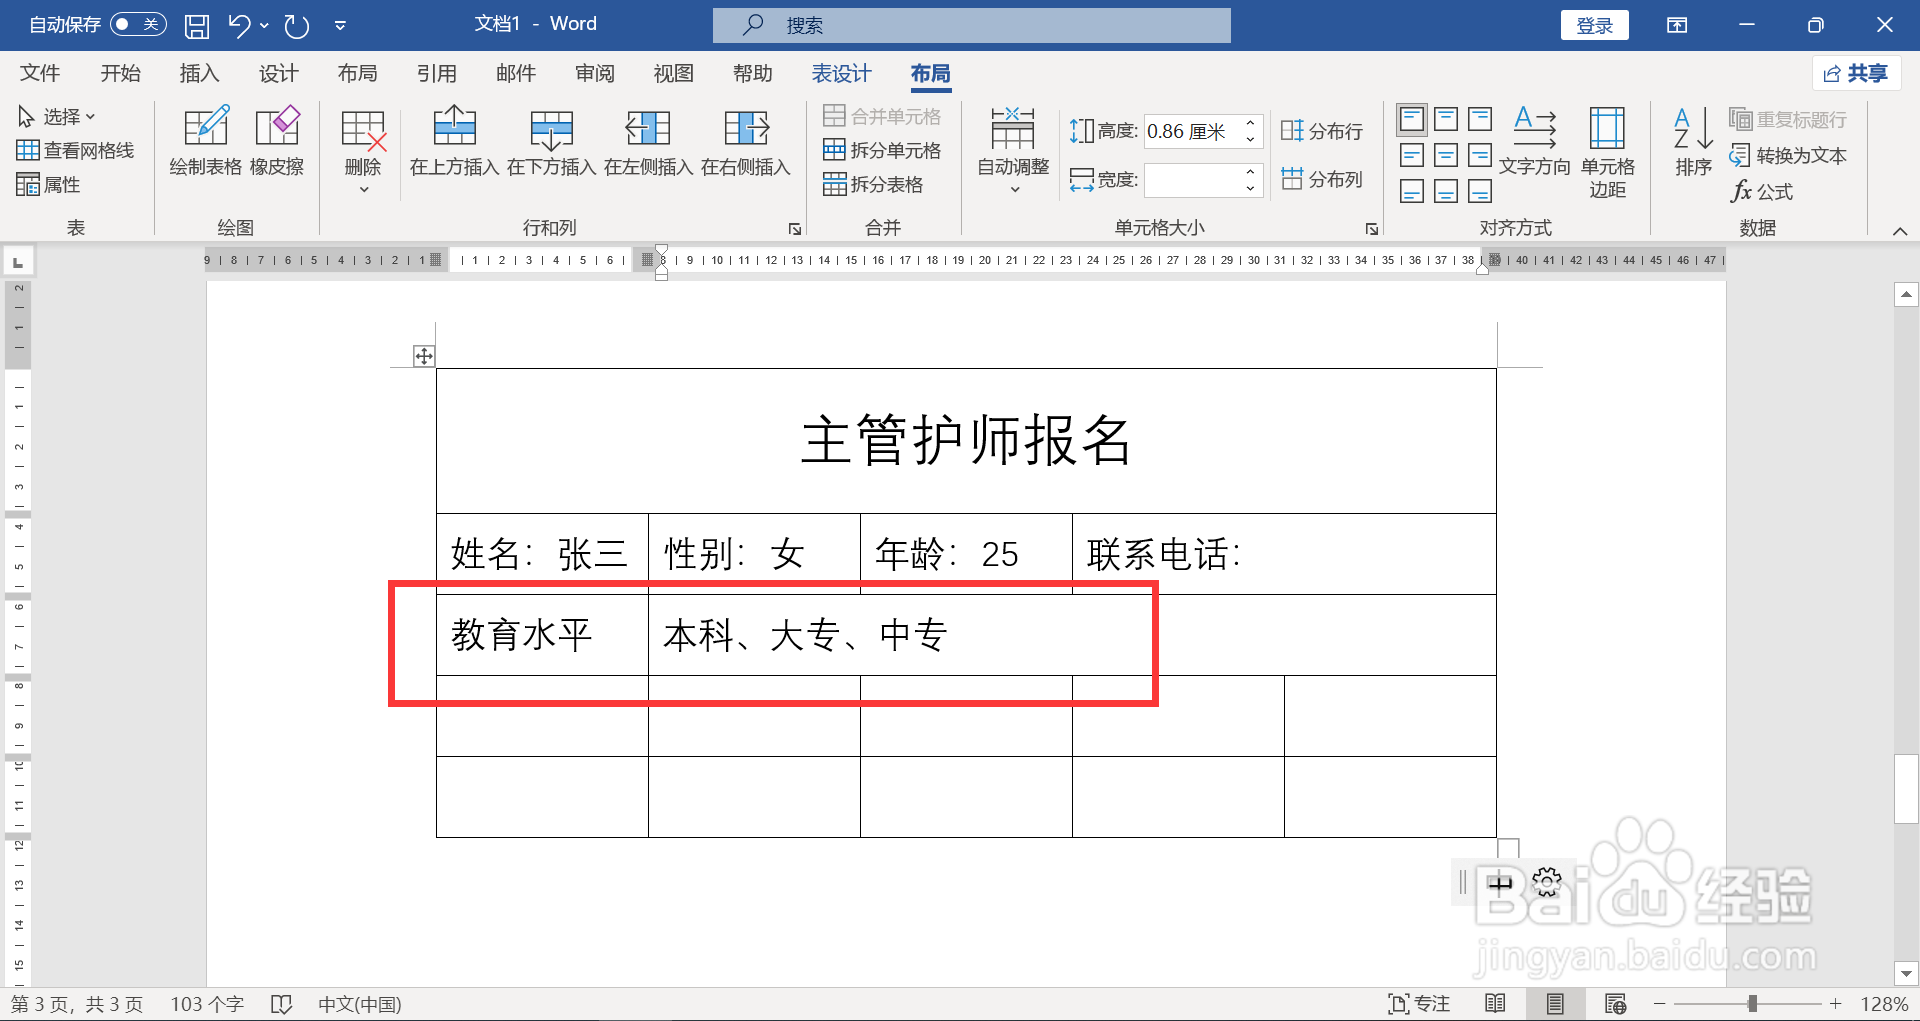Click 拆分单元格 to split cells
Viewport: 1920px width, 1021px height.
click(x=837, y=150)
